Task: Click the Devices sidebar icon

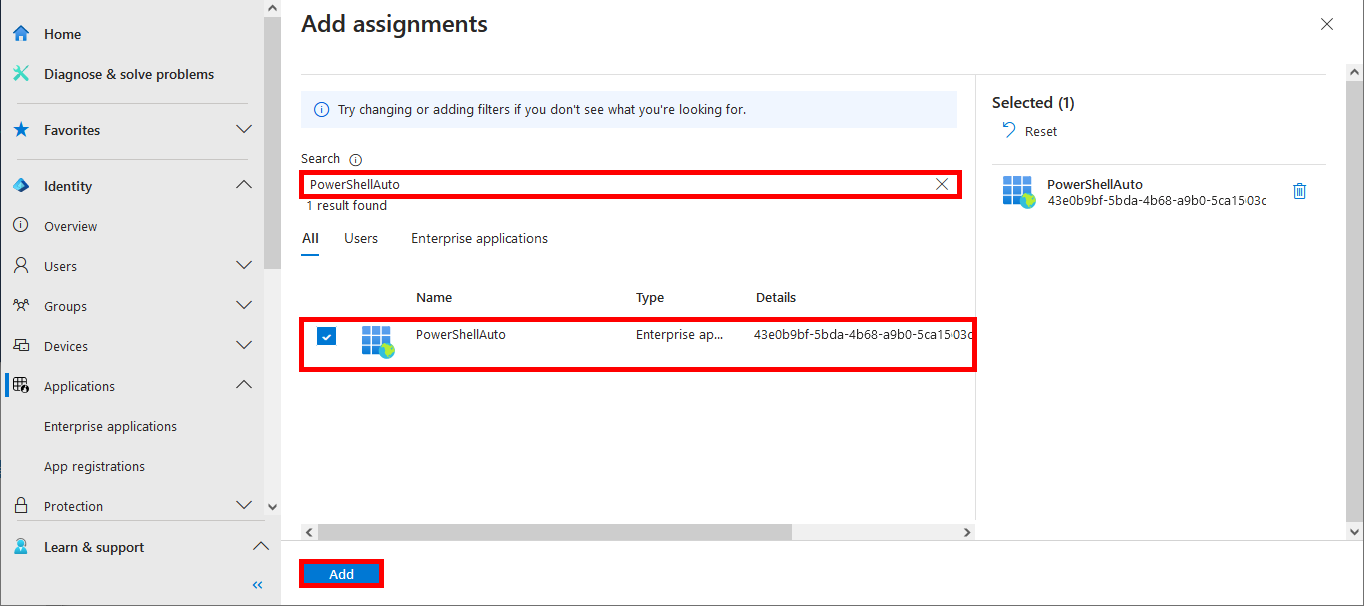Action: coord(20,345)
